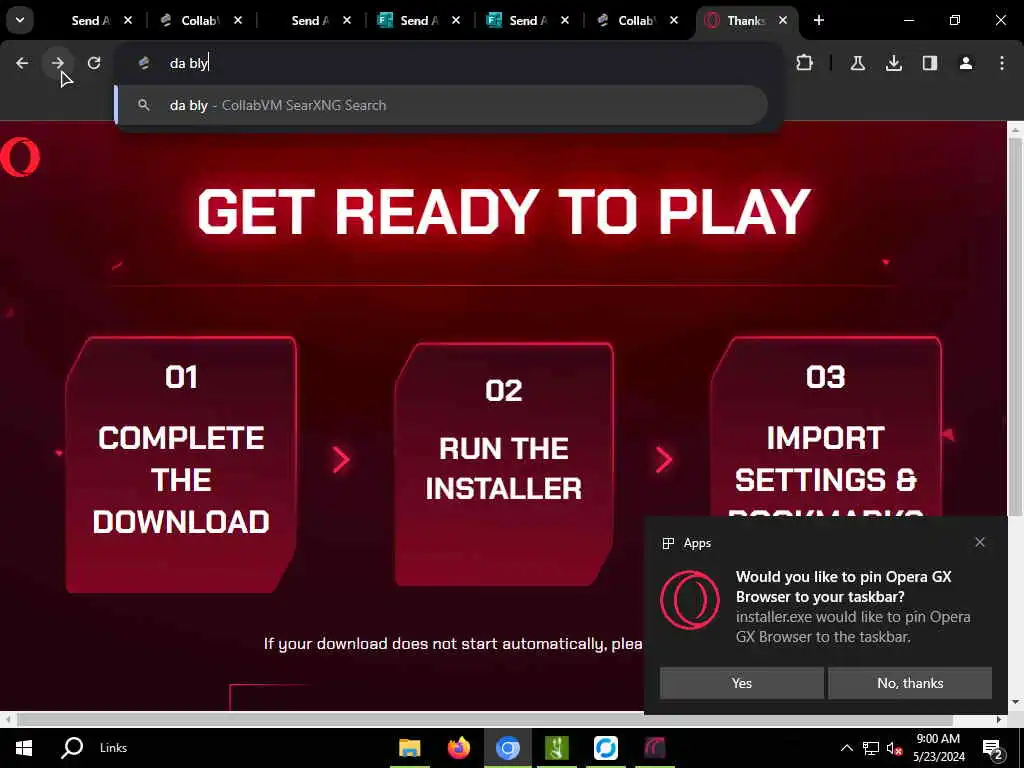Click 'Would you like to pin Opera GX' text
This screenshot has height=768, width=1024.
pos(843,586)
